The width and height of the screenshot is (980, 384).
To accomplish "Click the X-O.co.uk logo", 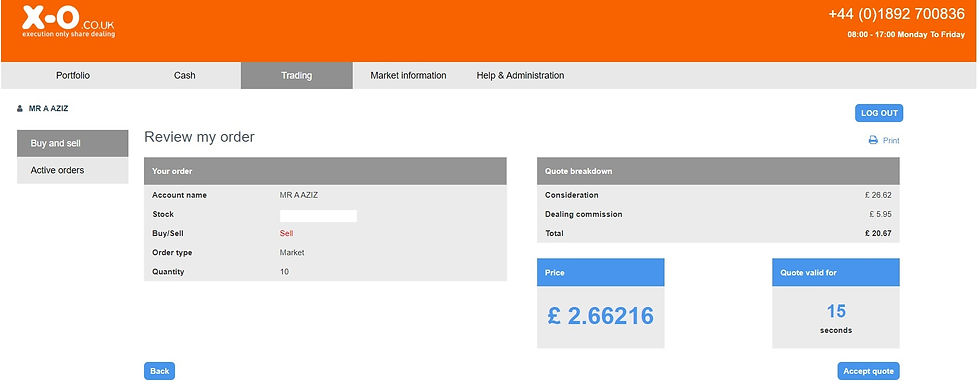I will tap(68, 22).
